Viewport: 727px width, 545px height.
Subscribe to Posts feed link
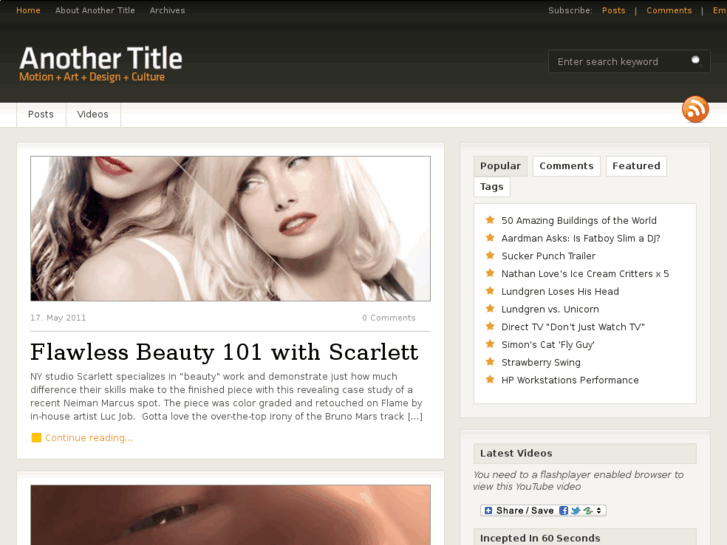tap(613, 10)
